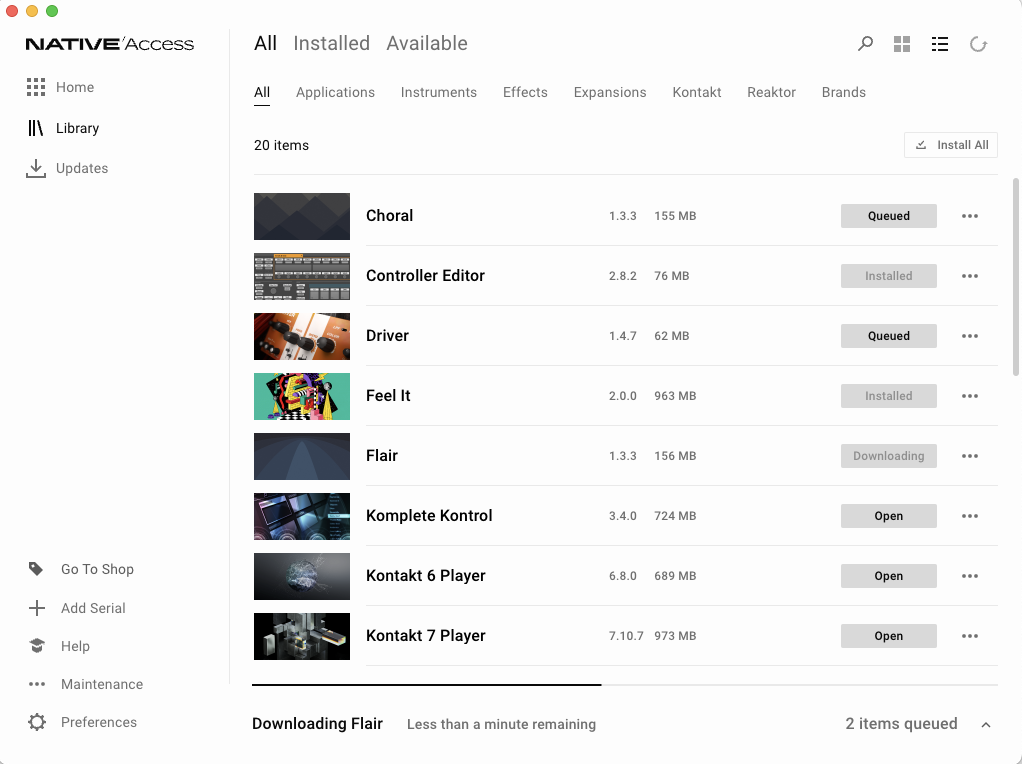Select the Library sidebar label
1022x764 pixels.
(x=78, y=128)
